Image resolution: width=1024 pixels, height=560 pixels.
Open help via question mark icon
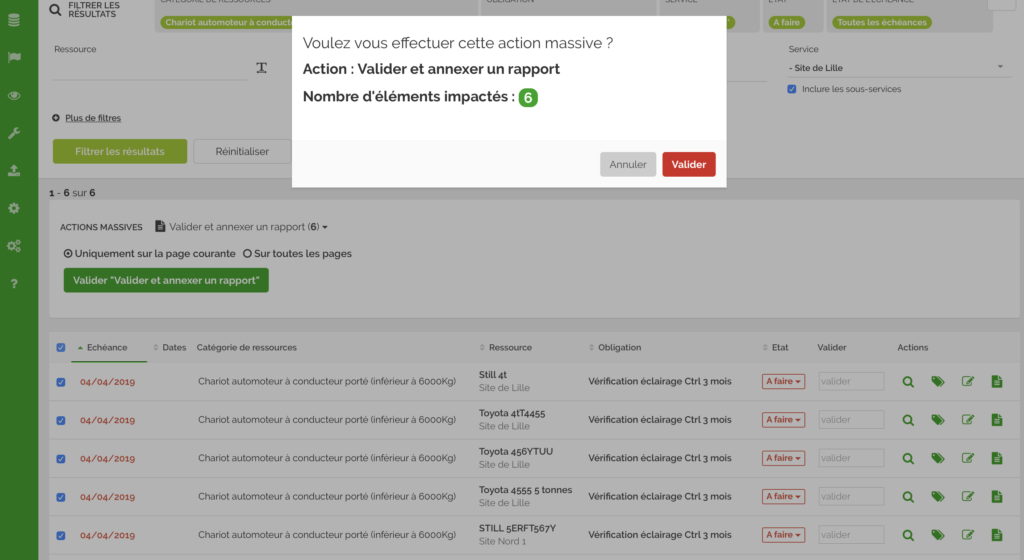tap(14, 284)
